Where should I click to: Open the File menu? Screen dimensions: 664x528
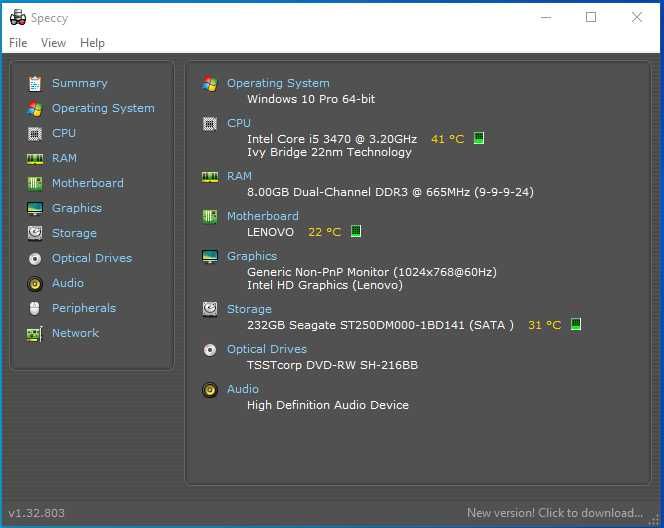click(x=18, y=43)
